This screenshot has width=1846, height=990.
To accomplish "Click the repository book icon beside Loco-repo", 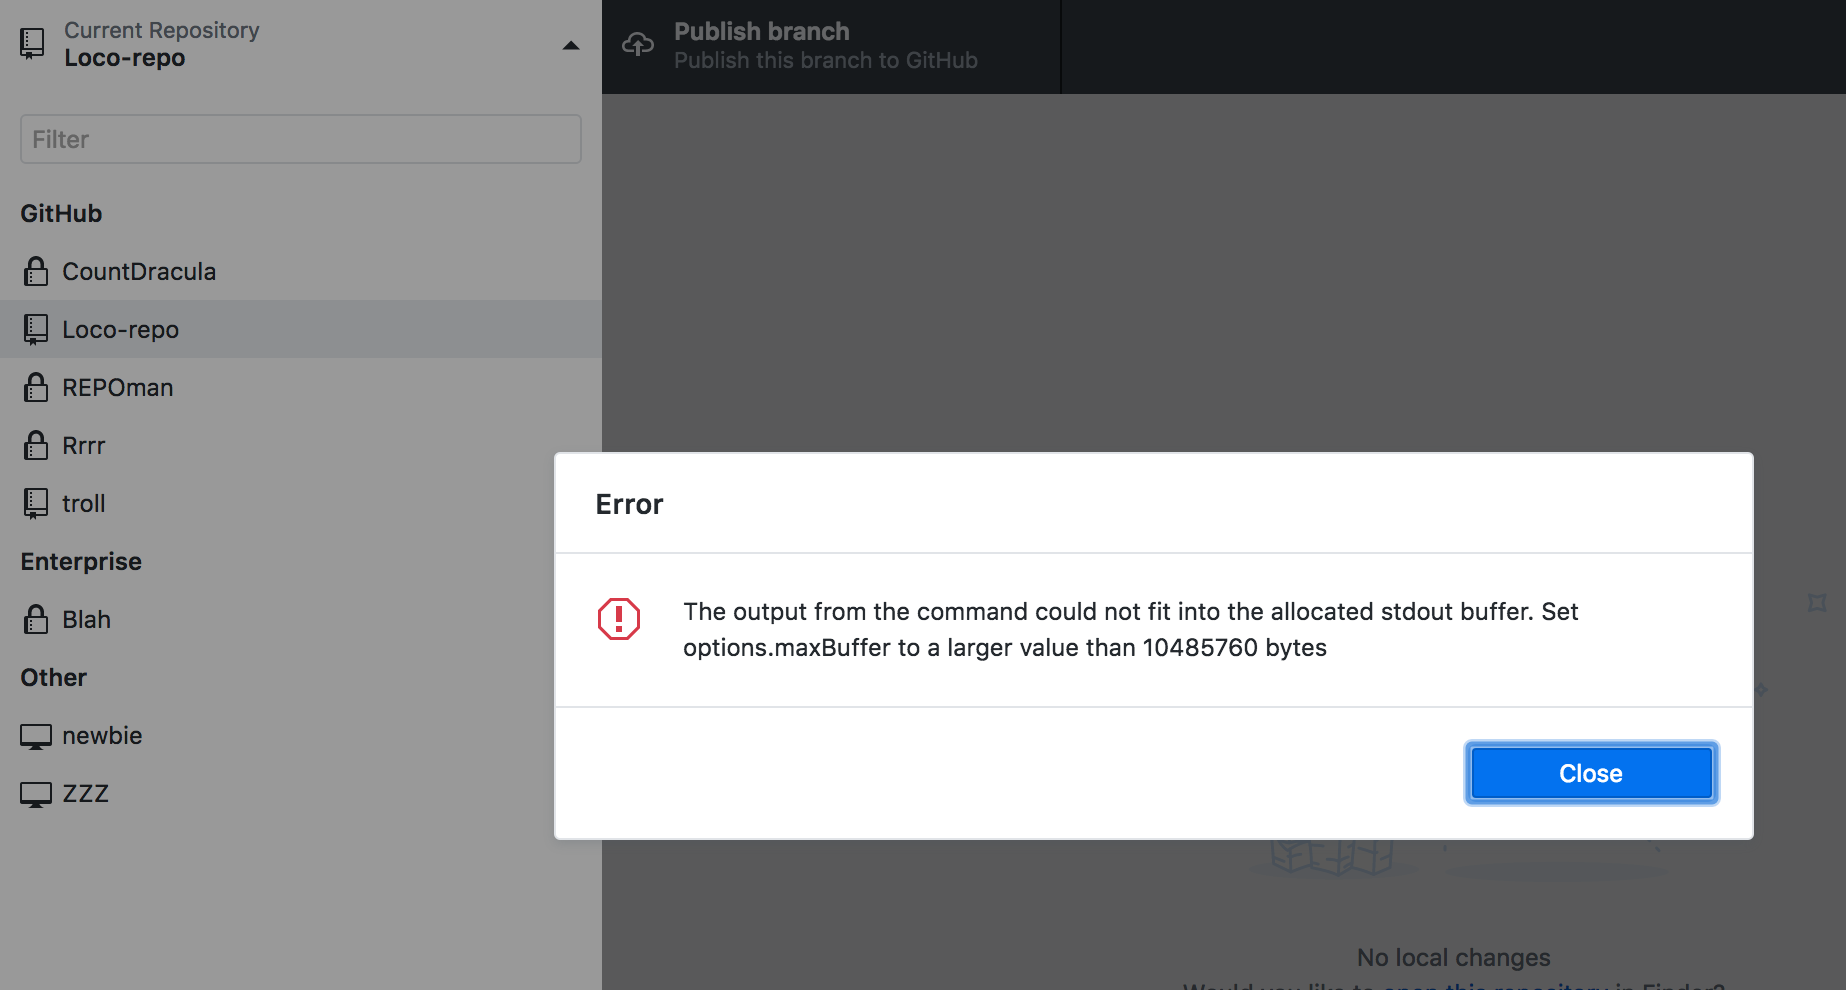I will point(37,329).
